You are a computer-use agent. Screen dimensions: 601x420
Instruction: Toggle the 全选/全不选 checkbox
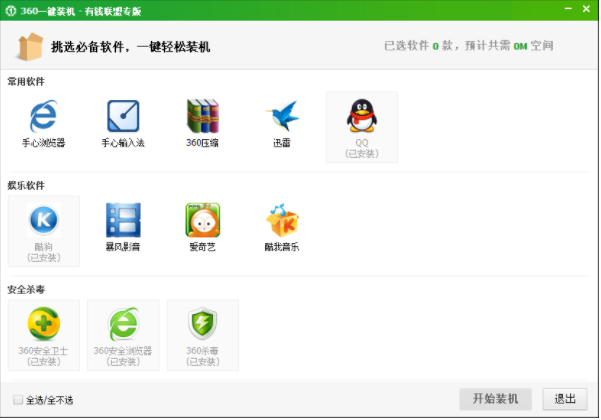pyautogui.click(x=18, y=400)
